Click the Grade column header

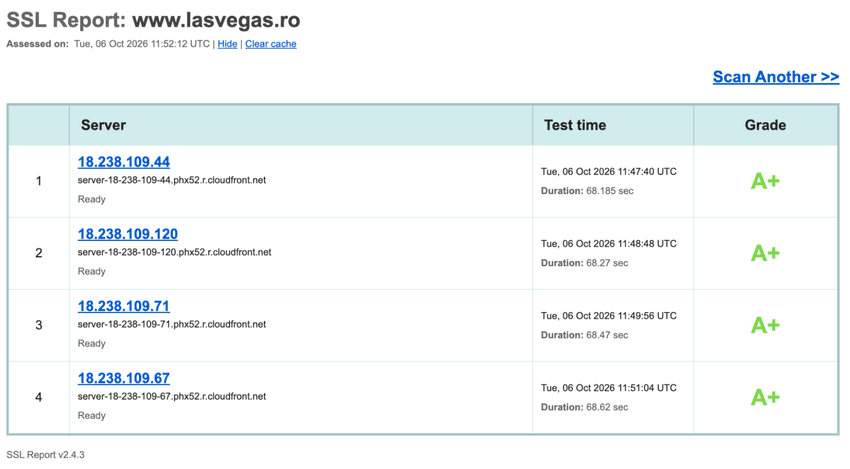point(765,125)
